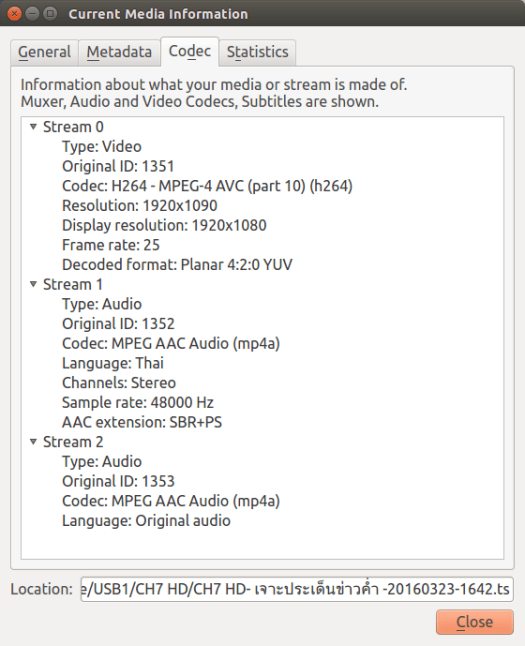Open the Metadata tab
The height and width of the screenshot is (646, 525).
tap(119, 52)
